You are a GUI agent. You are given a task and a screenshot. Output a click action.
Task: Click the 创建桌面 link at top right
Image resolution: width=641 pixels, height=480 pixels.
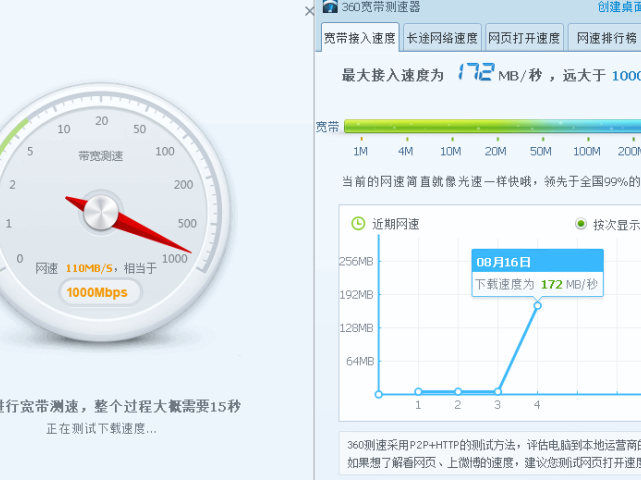tap(618, 7)
